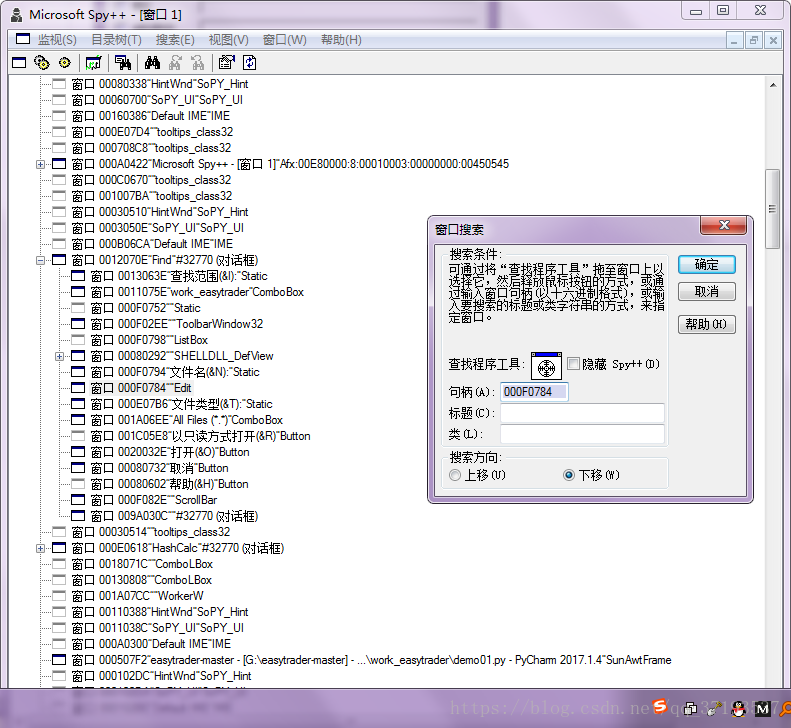Click the Windows view toolbar icon
This screenshot has width=791, height=728.
pos(19,63)
